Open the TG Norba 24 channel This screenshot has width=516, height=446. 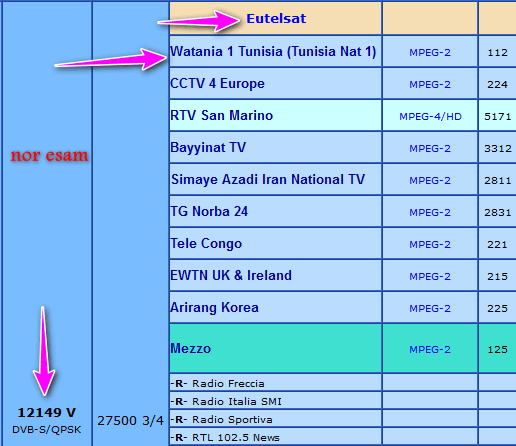[x=209, y=211]
